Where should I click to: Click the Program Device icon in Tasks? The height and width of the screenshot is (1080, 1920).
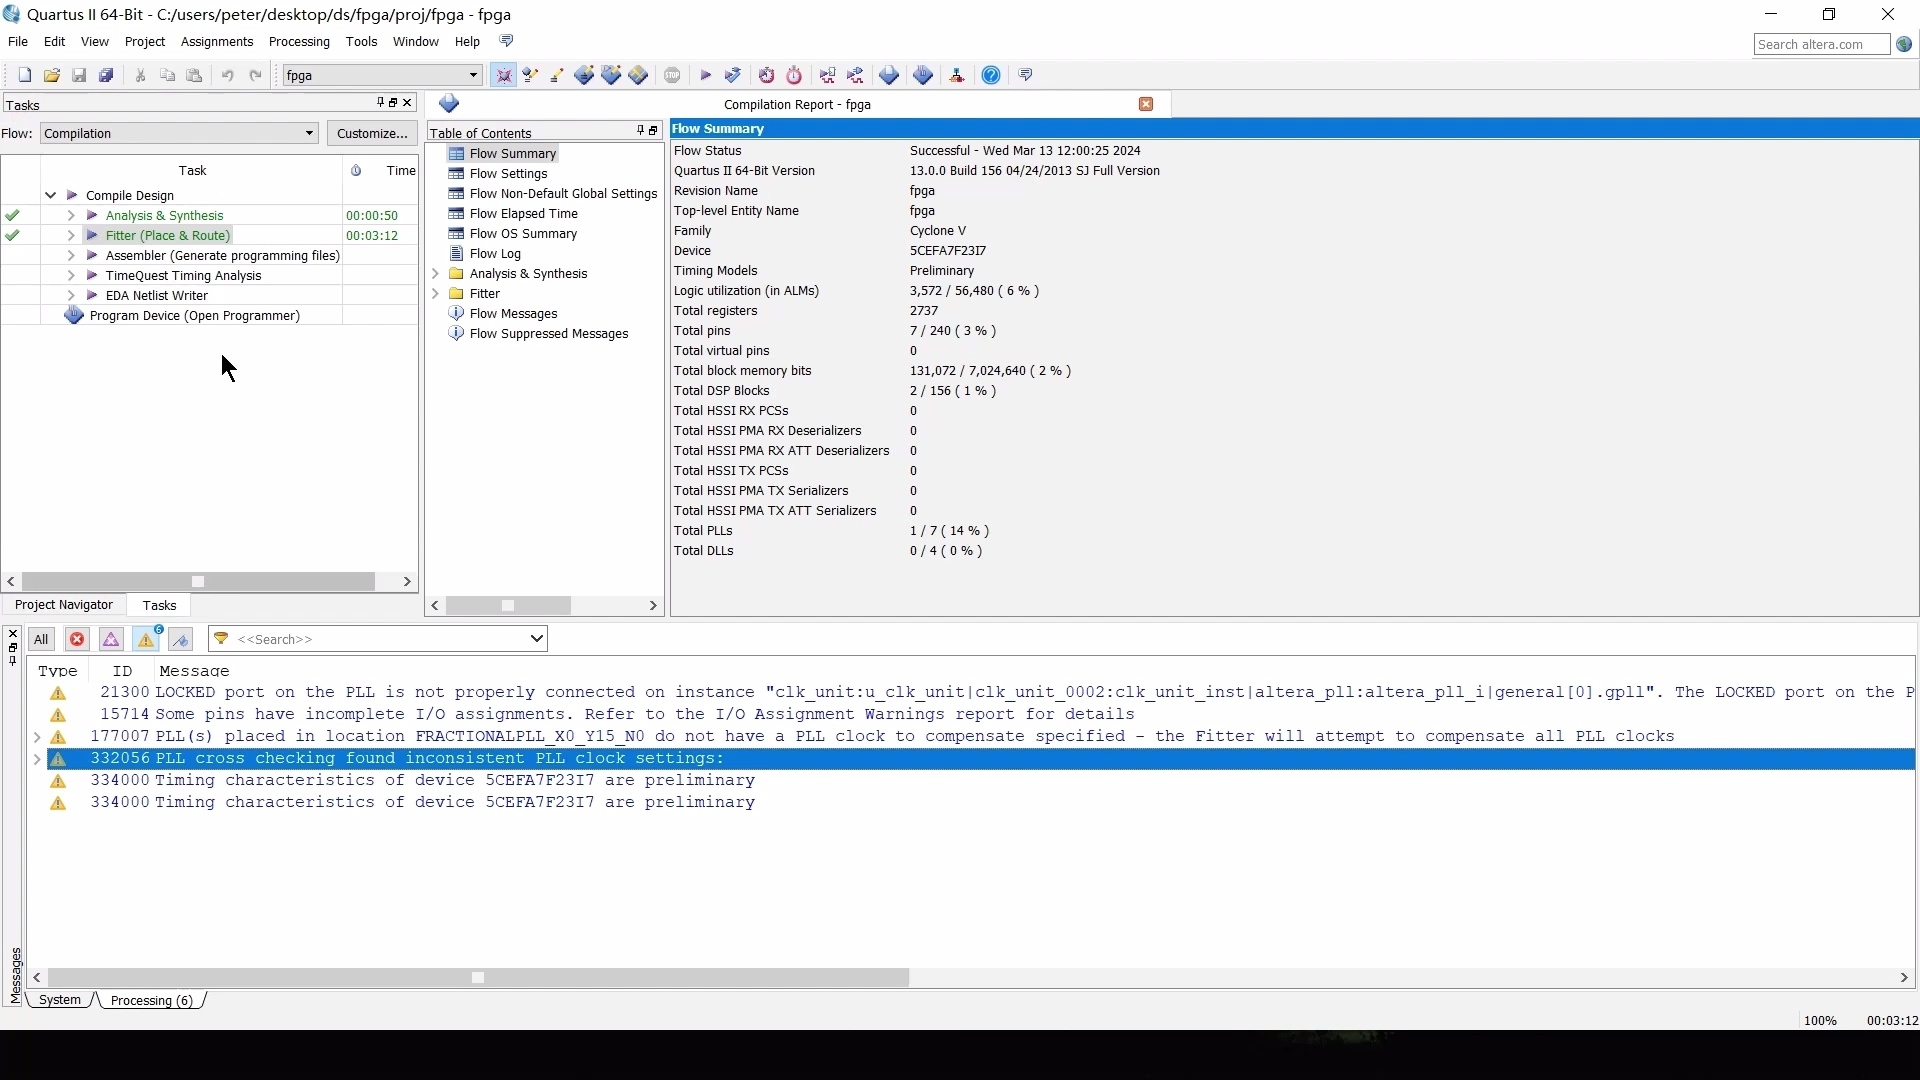click(73, 315)
